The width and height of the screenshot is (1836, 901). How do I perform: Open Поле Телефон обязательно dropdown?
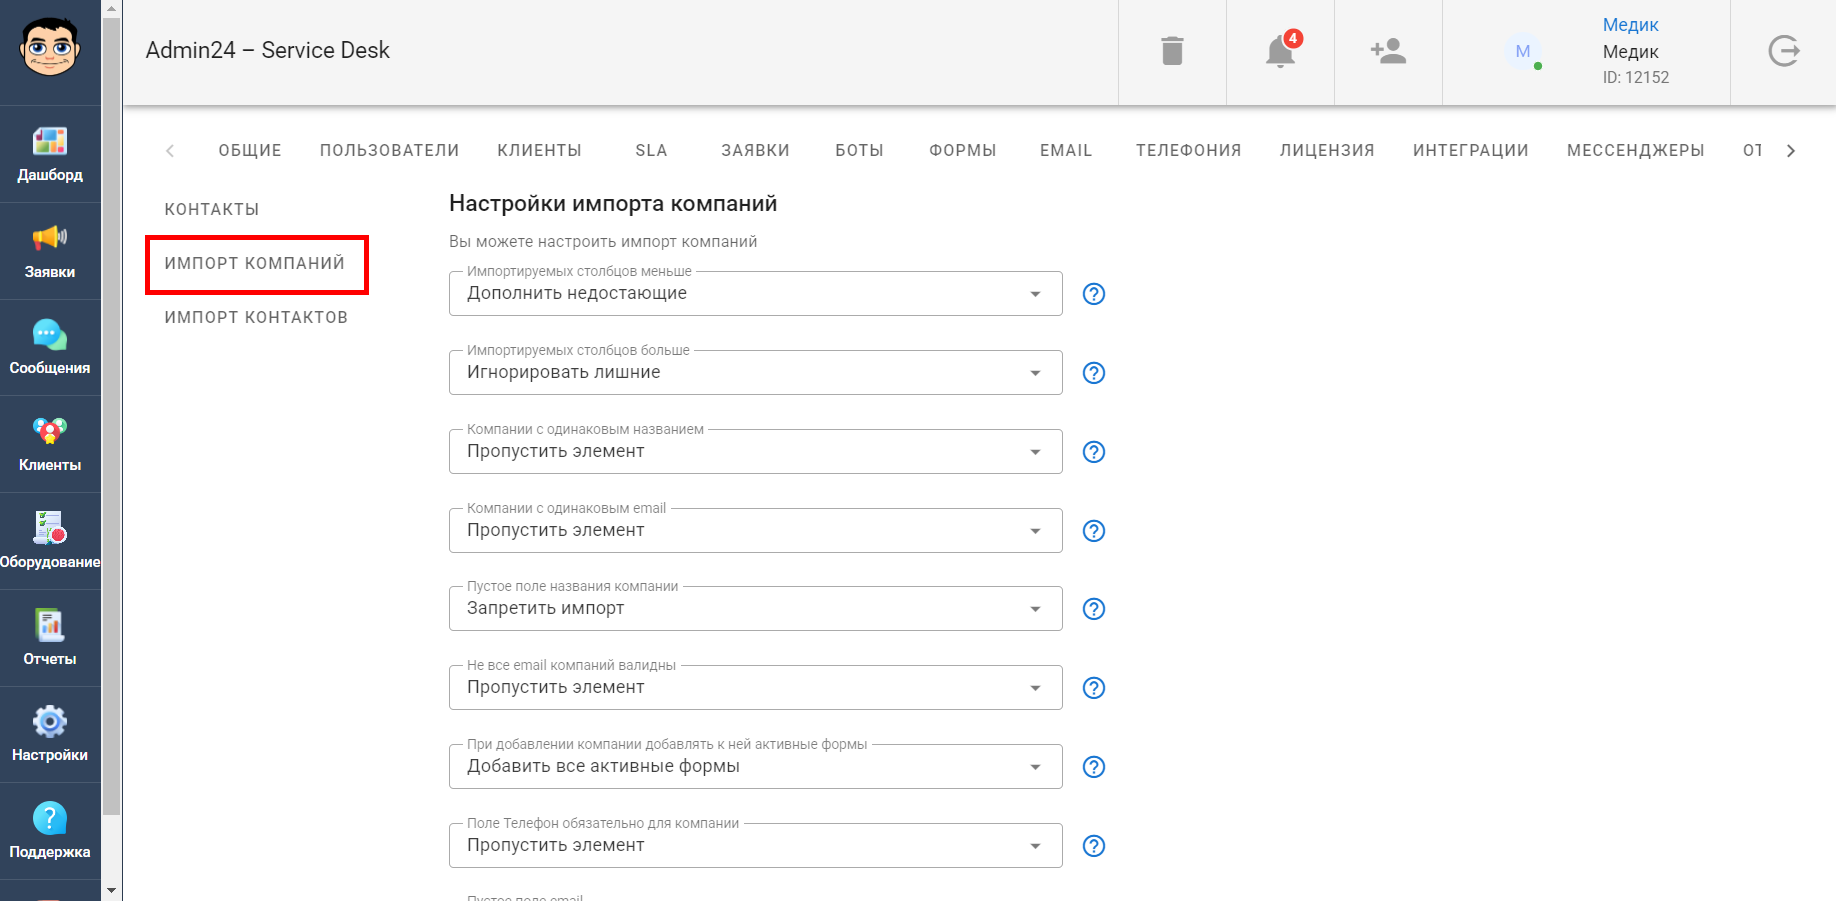pyautogui.click(x=755, y=846)
